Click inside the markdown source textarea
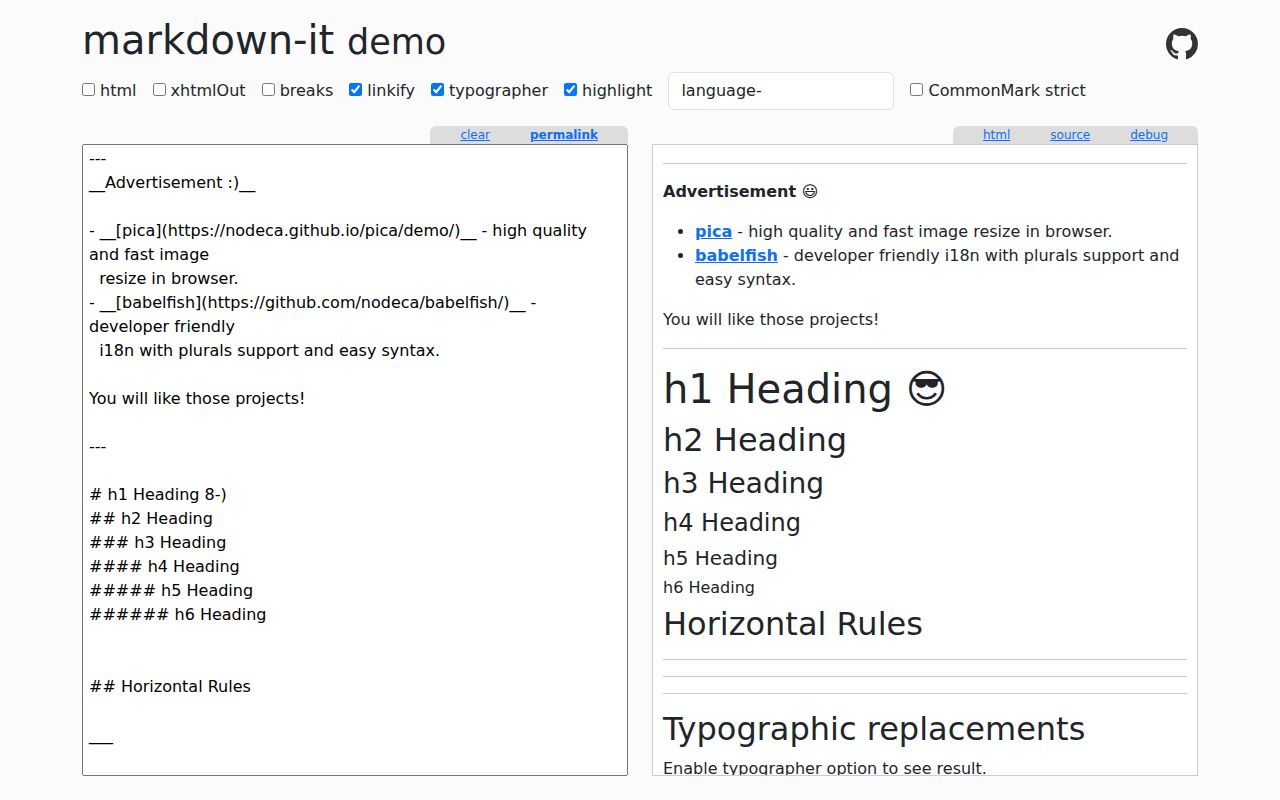This screenshot has width=1280, height=800. (355, 460)
